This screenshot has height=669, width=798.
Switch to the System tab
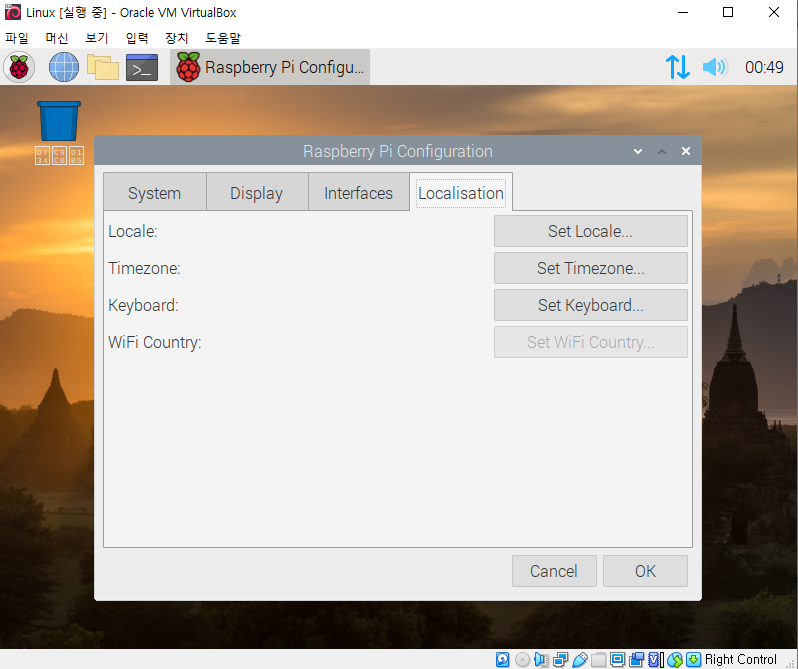point(155,193)
